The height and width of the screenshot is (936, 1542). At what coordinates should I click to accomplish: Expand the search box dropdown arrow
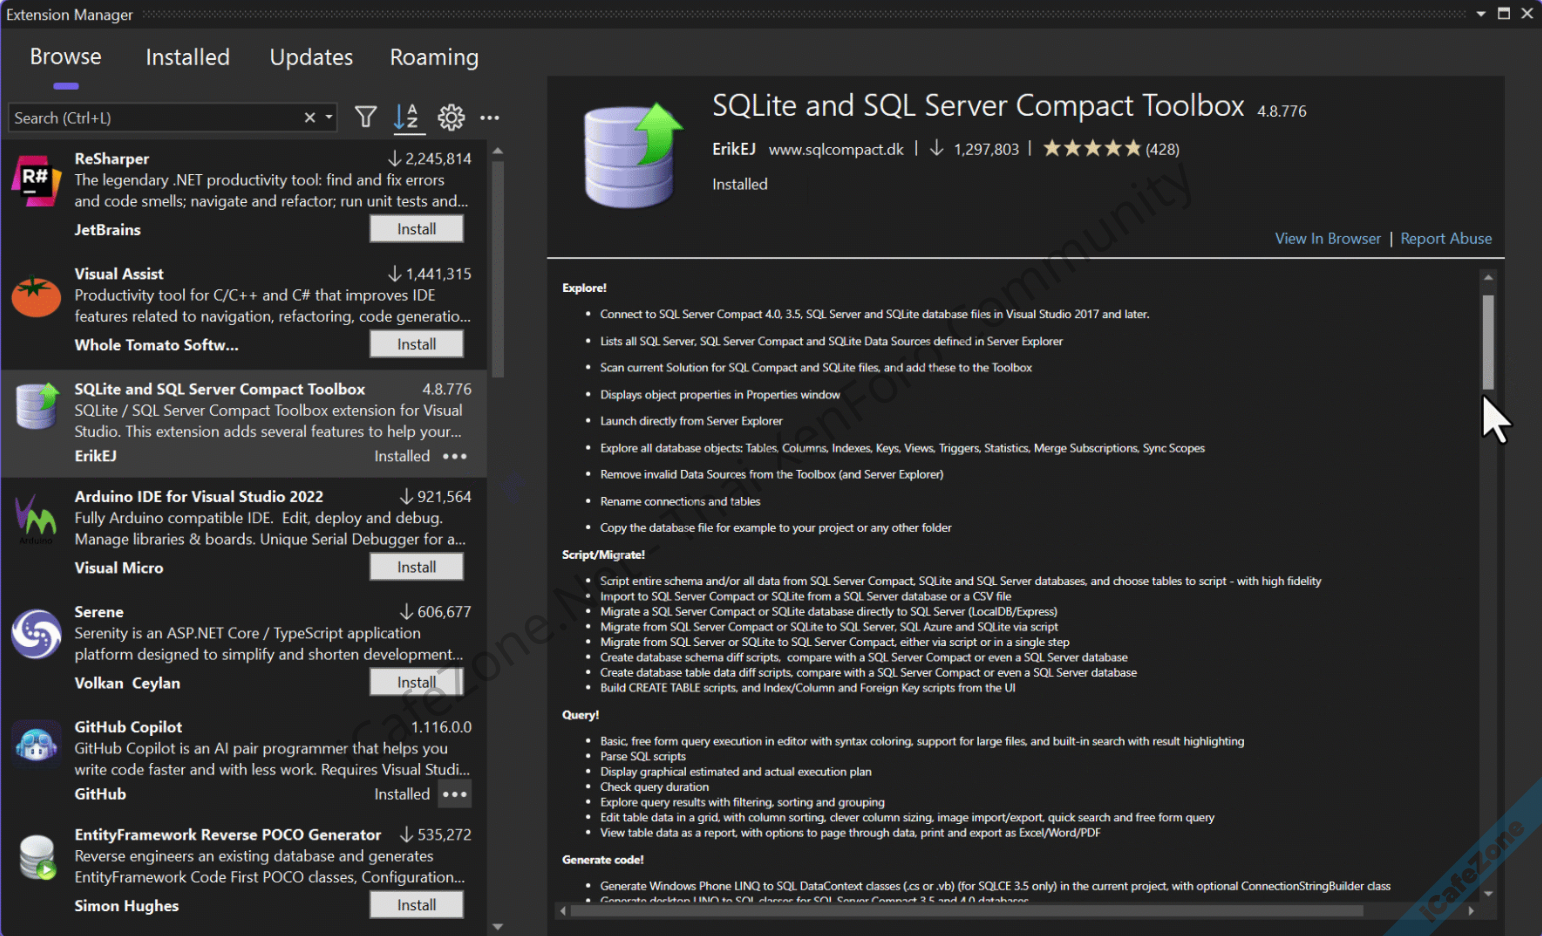click(329, 118)
